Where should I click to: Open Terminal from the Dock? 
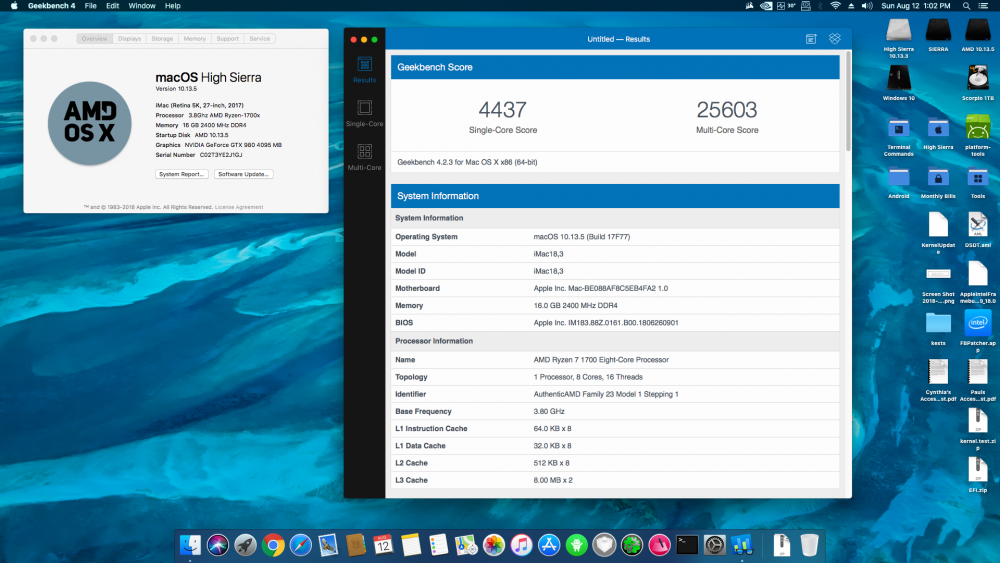[x=687, y=545]
